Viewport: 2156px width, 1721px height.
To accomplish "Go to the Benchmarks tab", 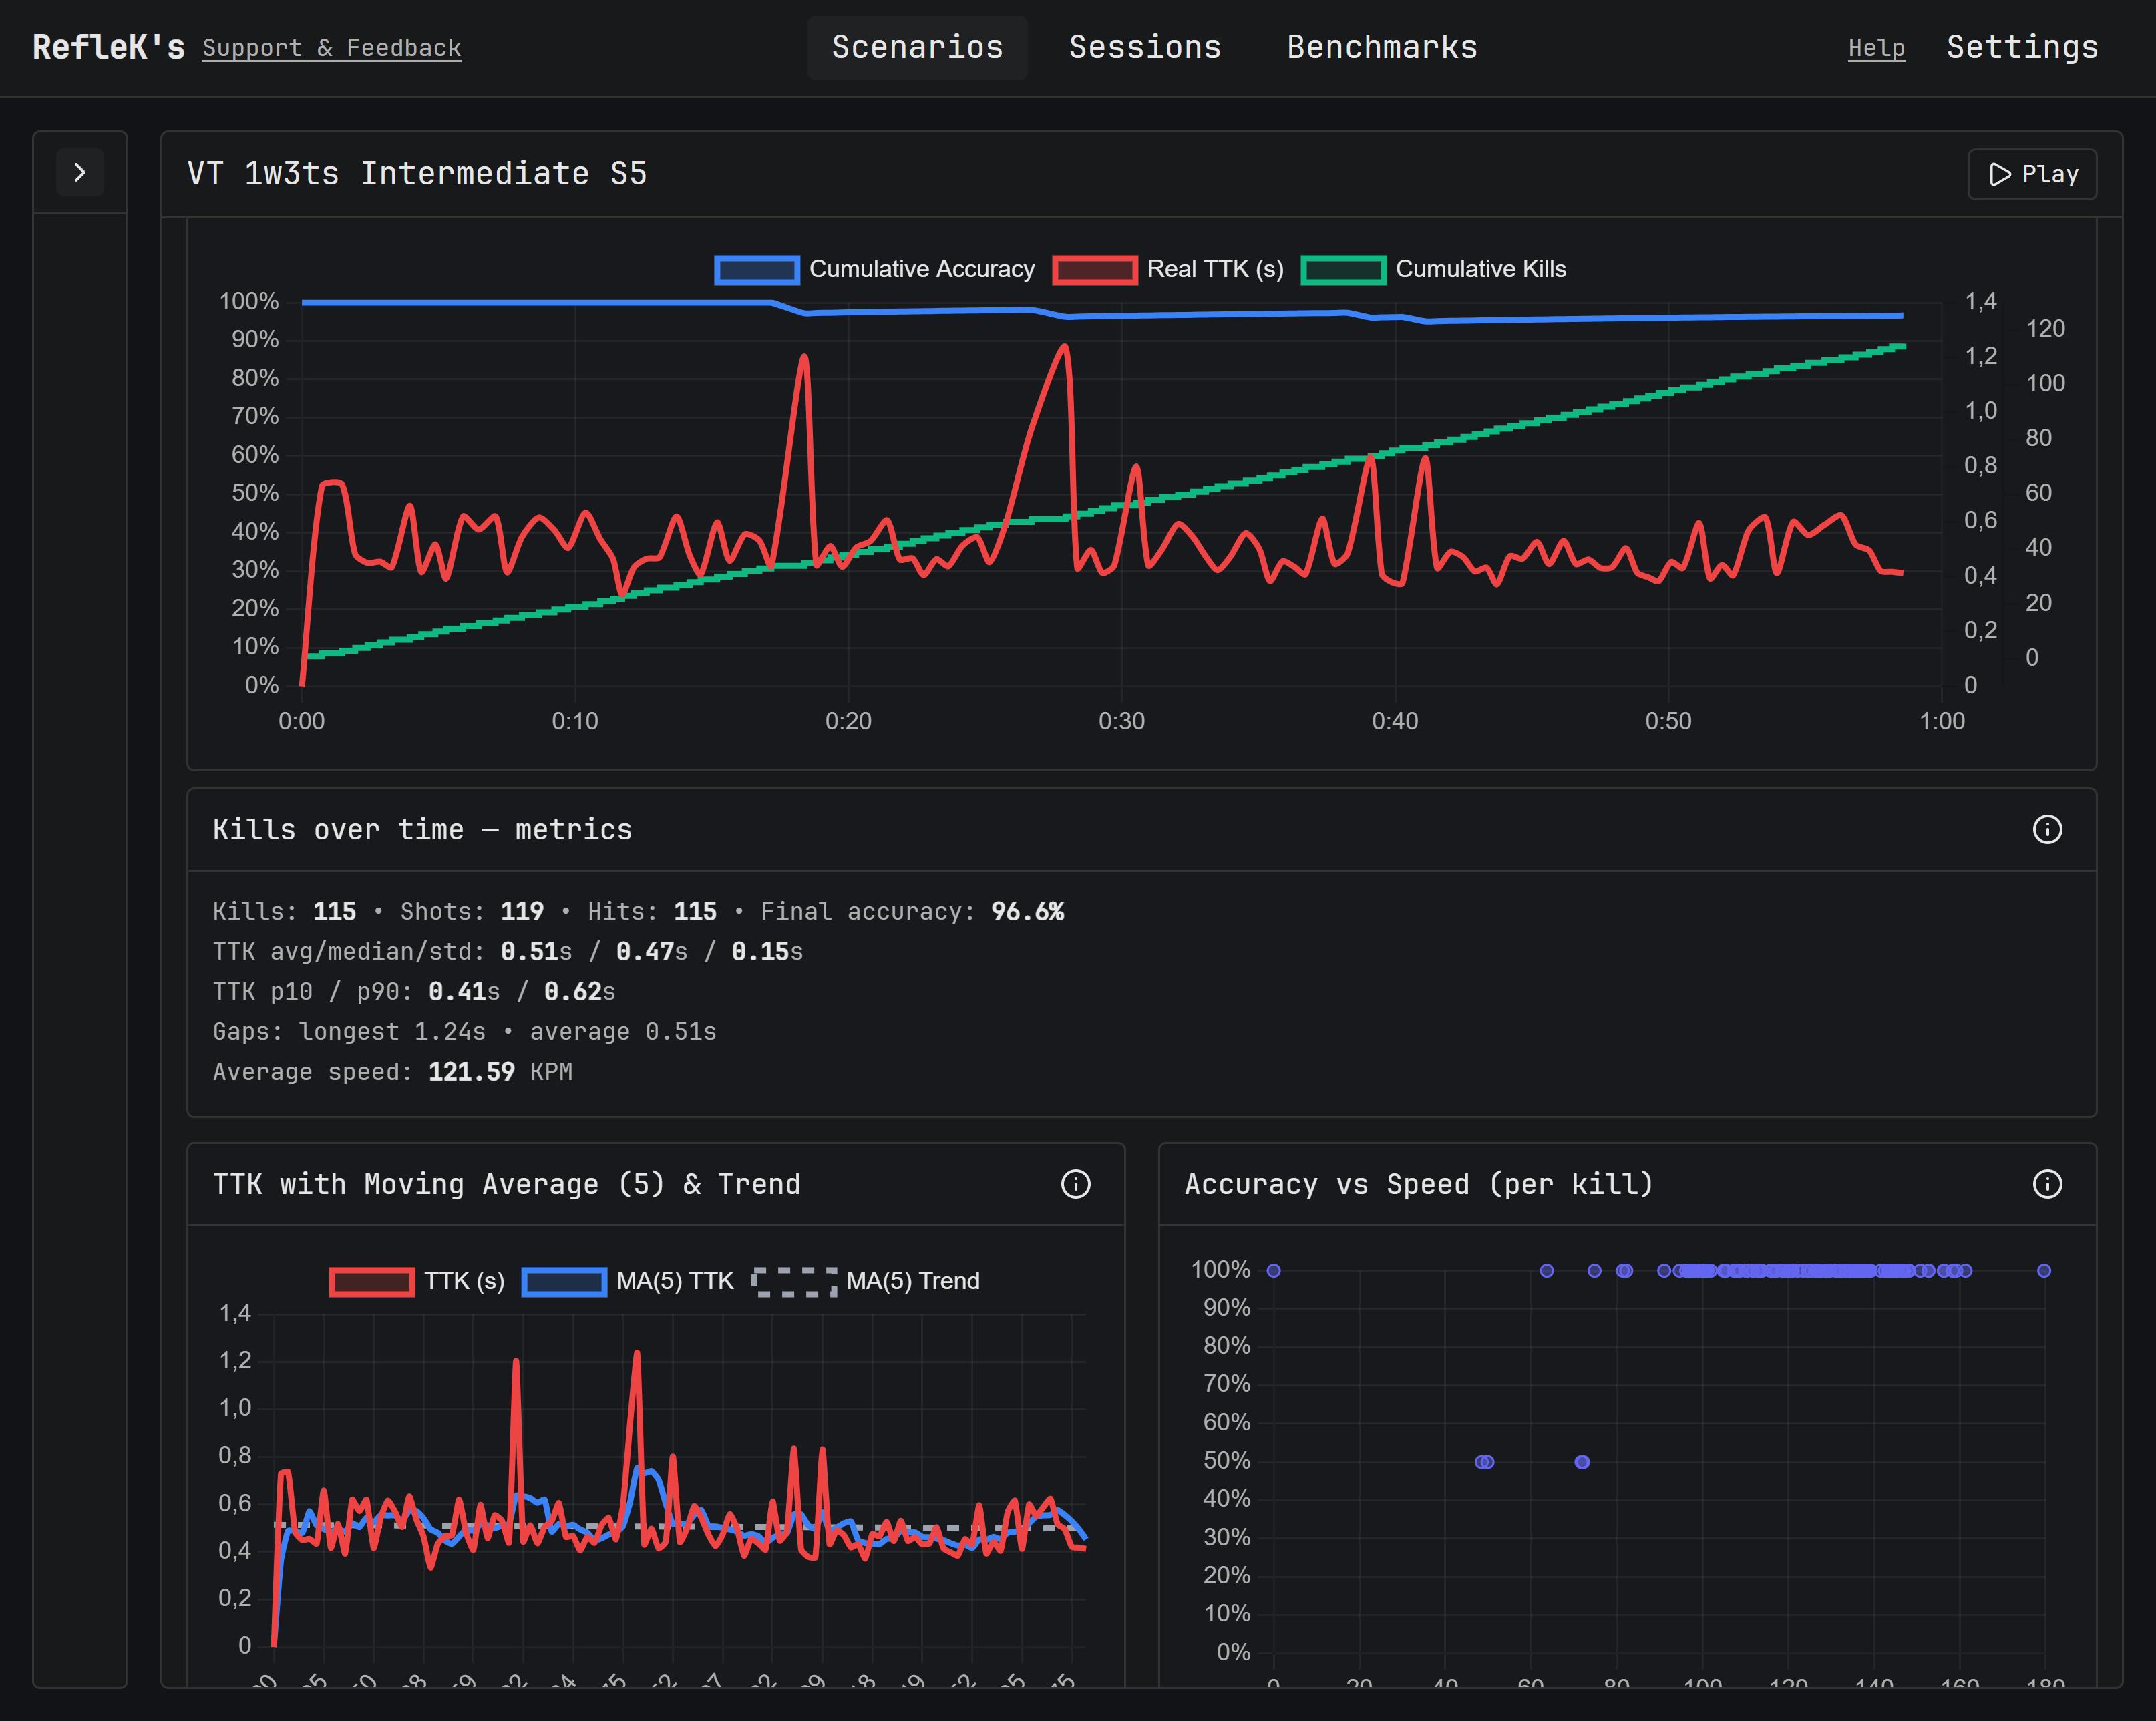I will pos(1381,48).
